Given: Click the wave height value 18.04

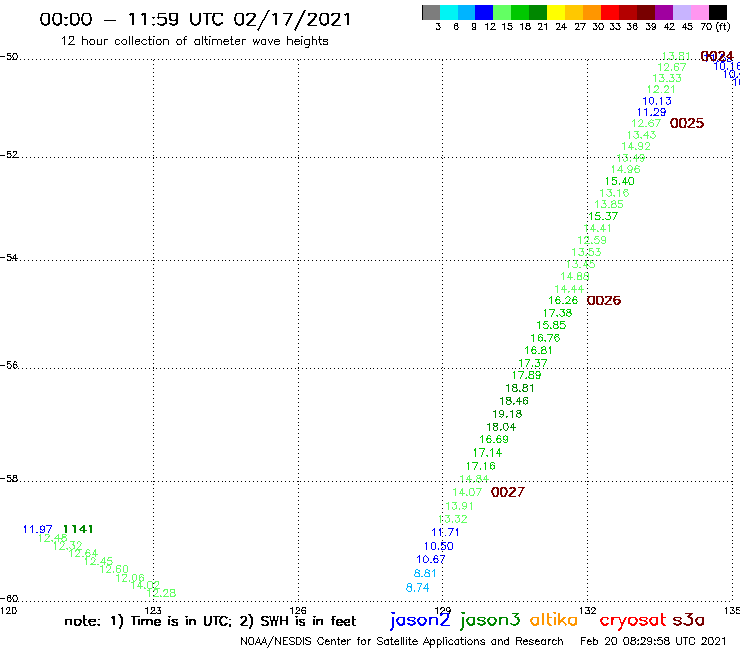Looking at the screenshot, I should click(501, 427).
